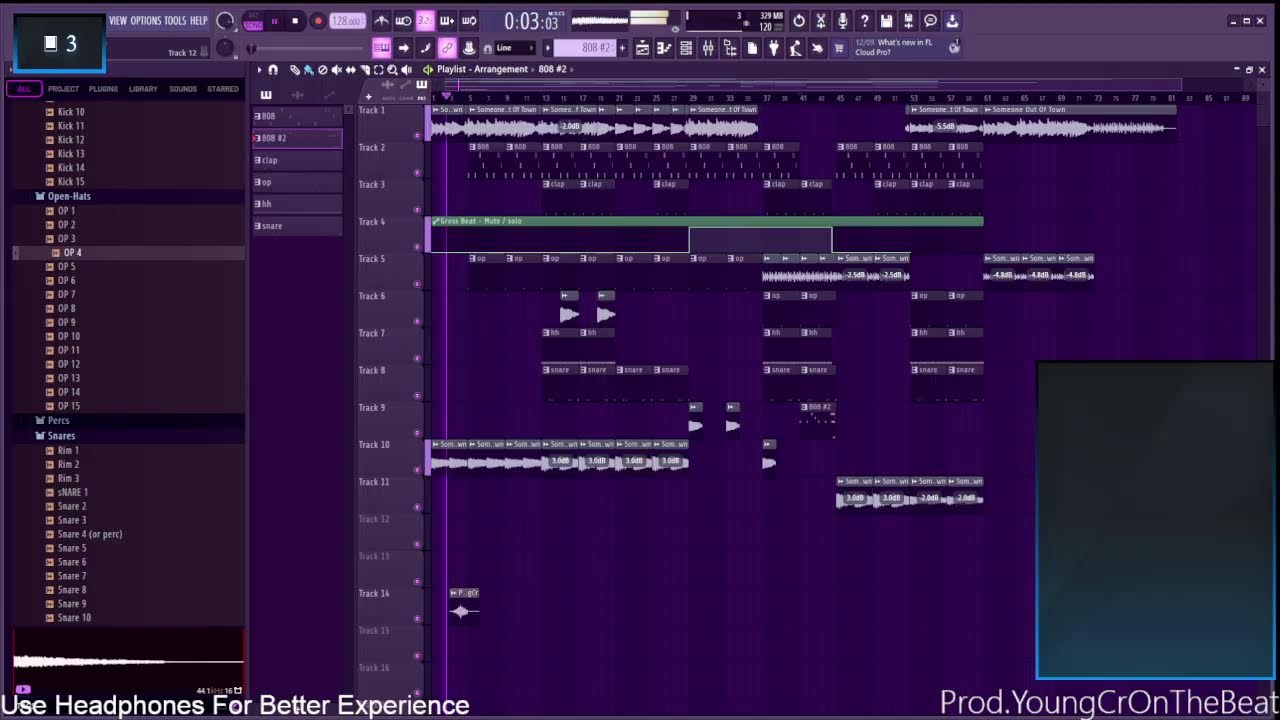
Task: Open the Browser view icon
Action: tap(729, 48)
